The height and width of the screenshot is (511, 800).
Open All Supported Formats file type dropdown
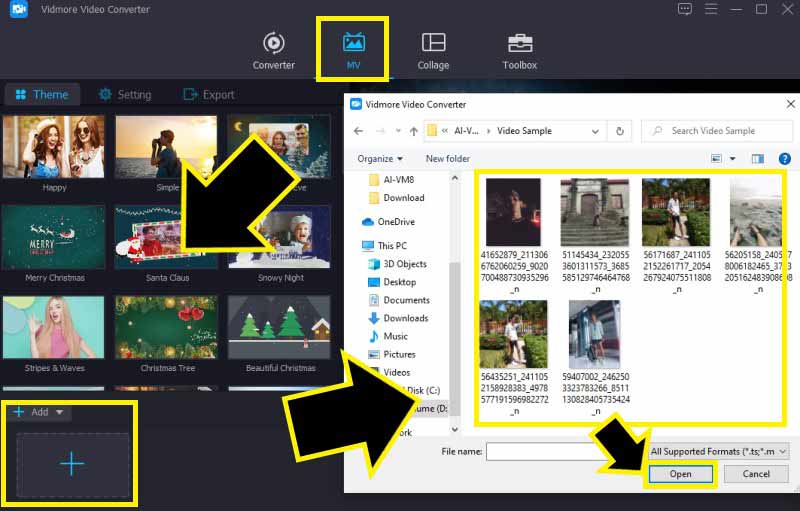[x=719, y=452]
